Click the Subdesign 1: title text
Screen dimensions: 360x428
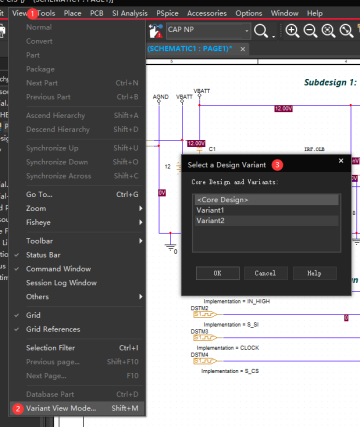[x=330, y=82]
